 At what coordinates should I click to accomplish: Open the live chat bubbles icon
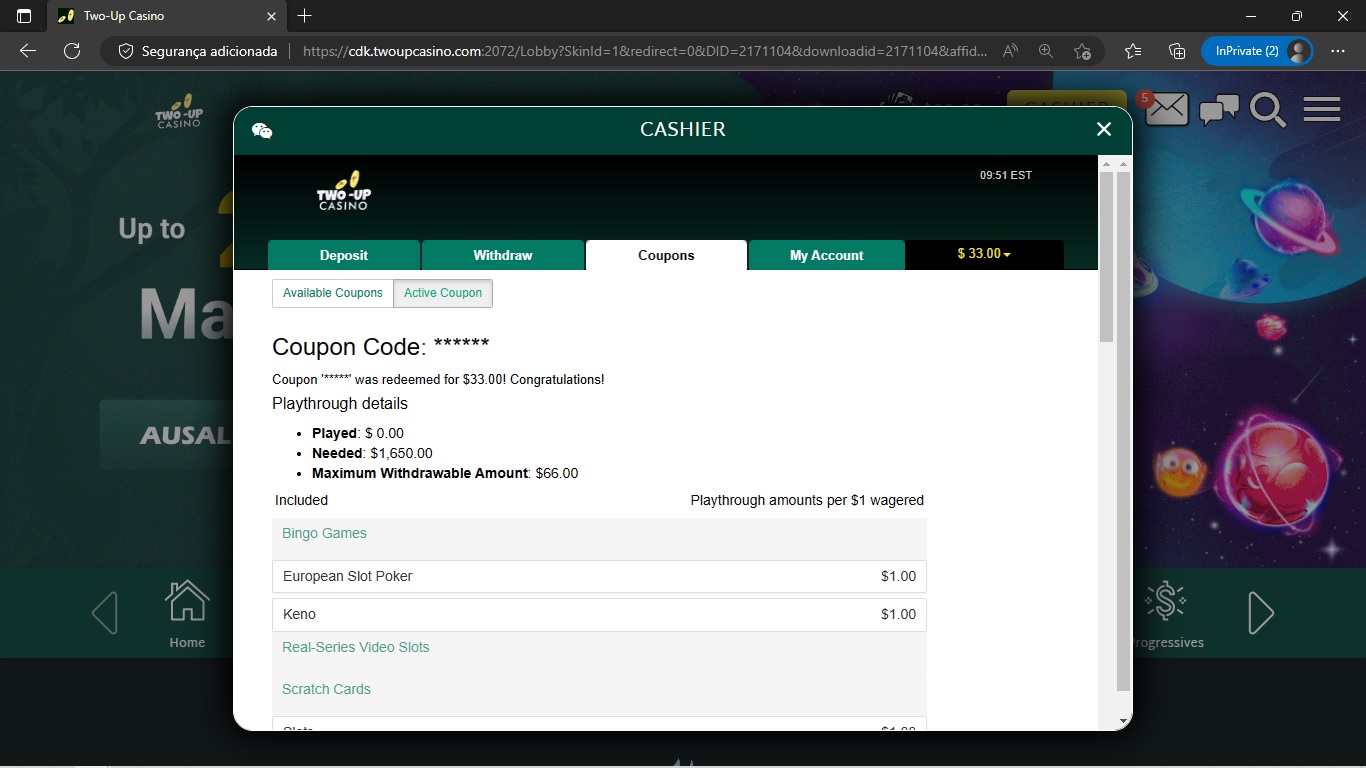click(x=1219, y=110)
